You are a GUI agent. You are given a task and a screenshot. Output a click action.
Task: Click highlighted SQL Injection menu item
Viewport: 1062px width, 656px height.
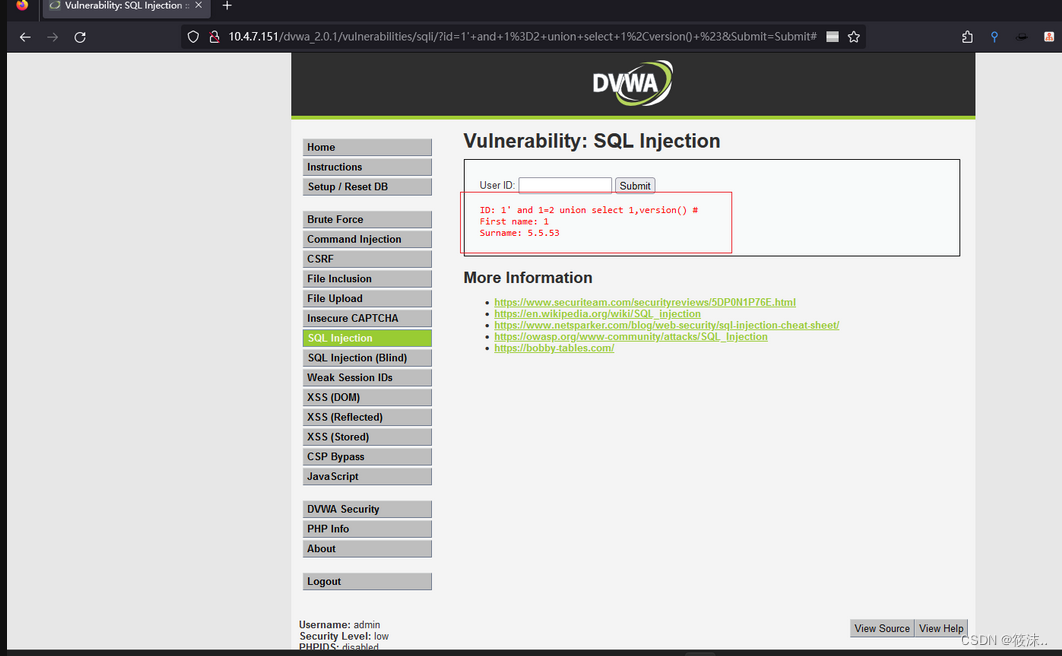[367, 338]
